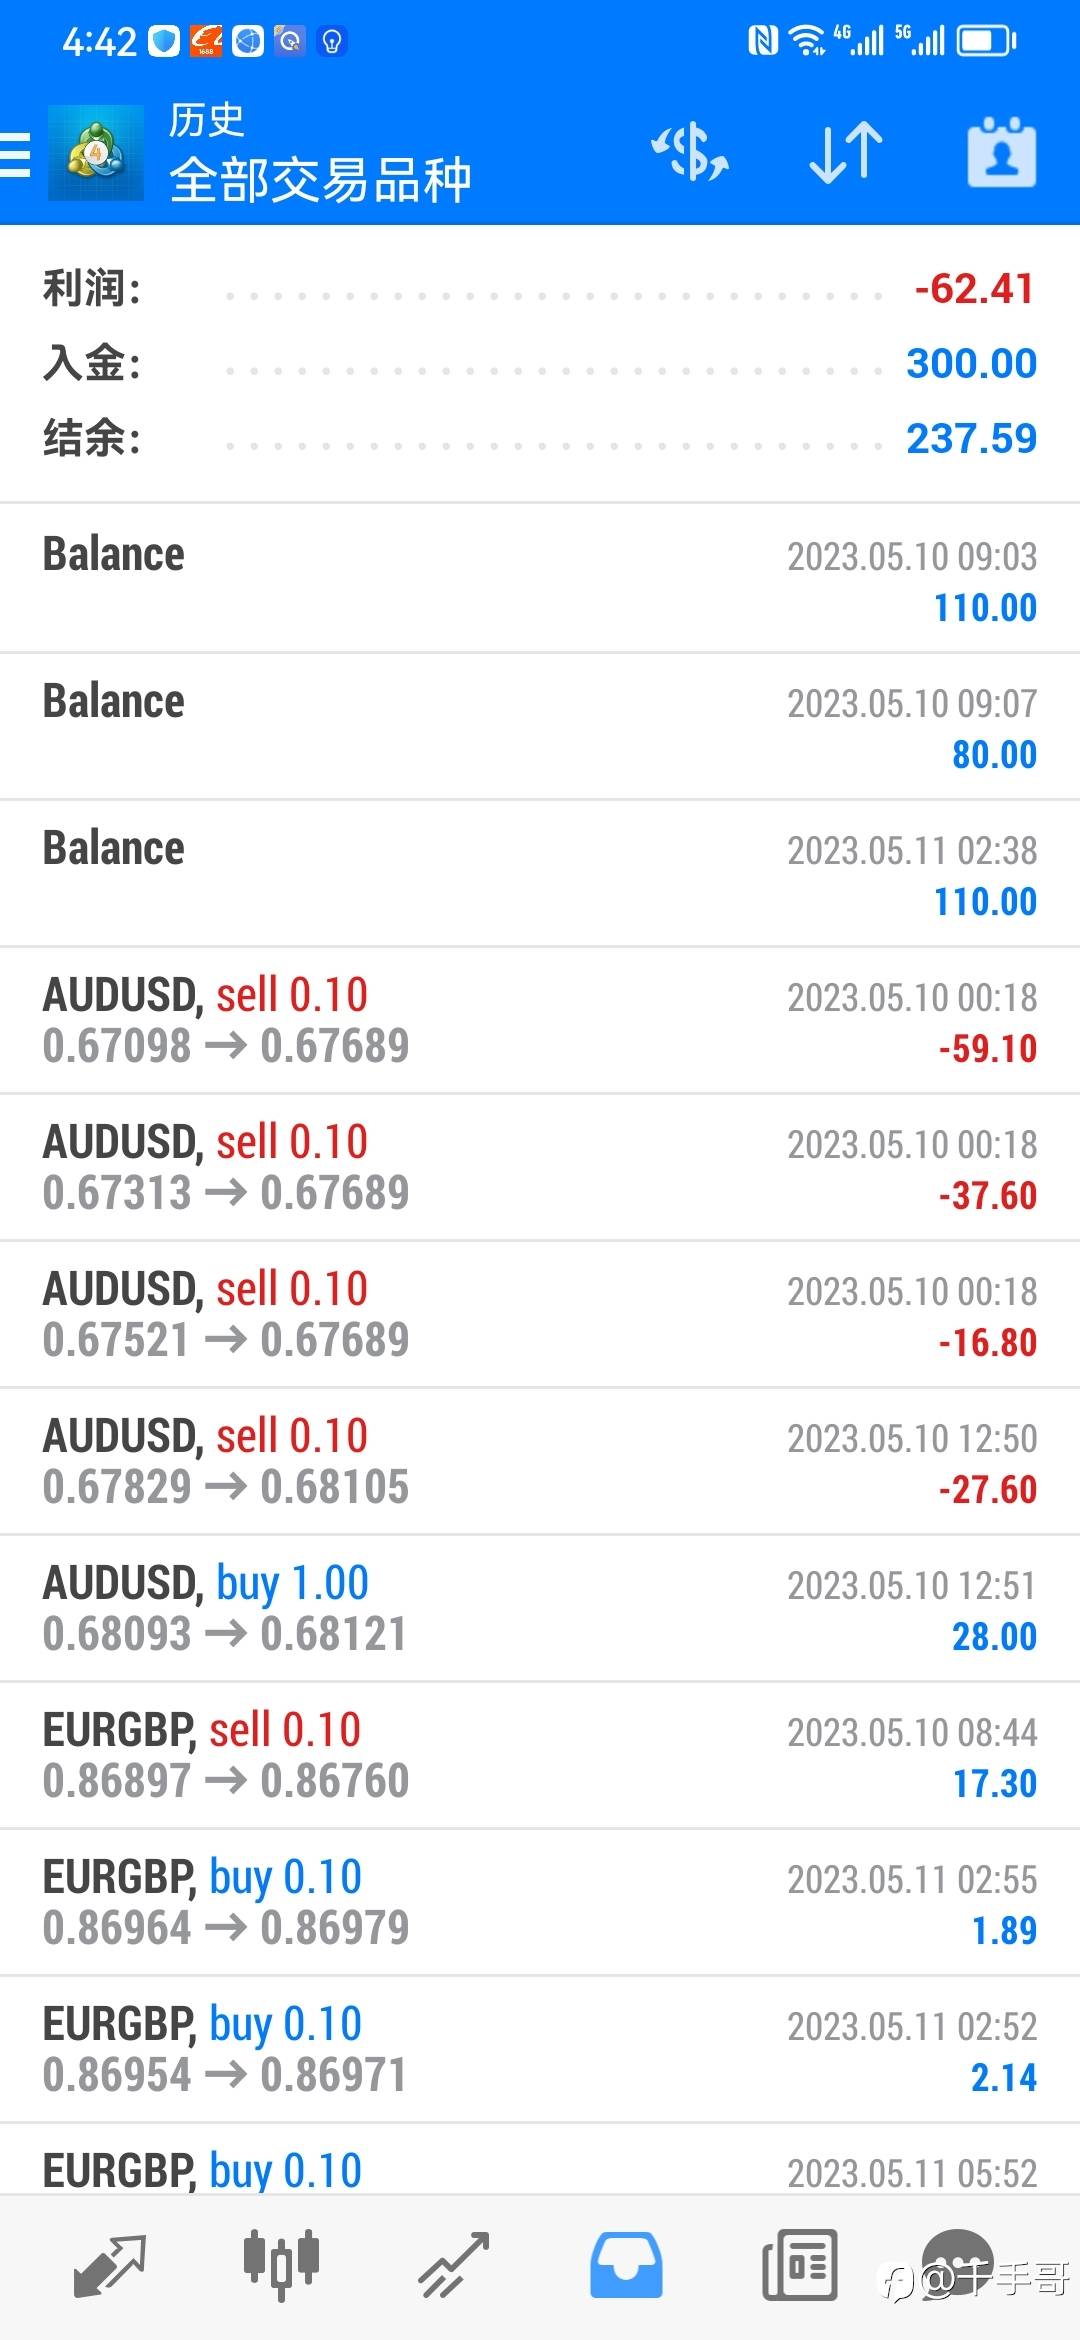Open the AUDUSD sell trade losing -59.10
The image size is (1080, 2340).
pos(540,1020)
